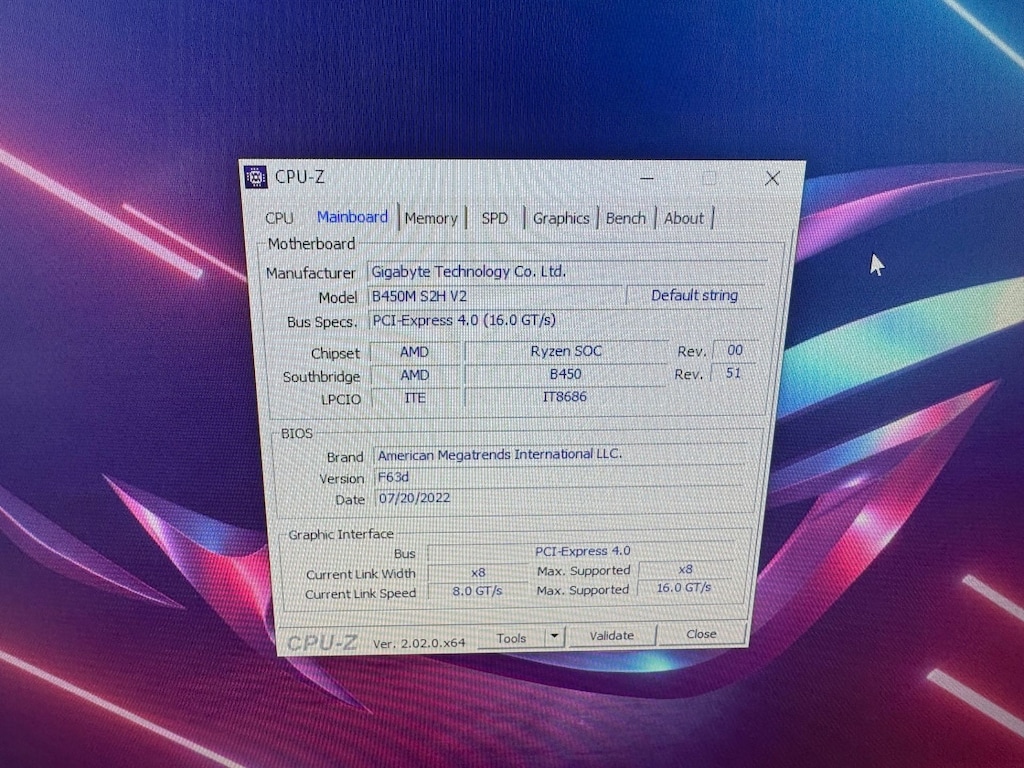1024x768 pixels.
Task: Click the version text Ver. 2.02.0.x64
Action: click(x=419, y=643)
